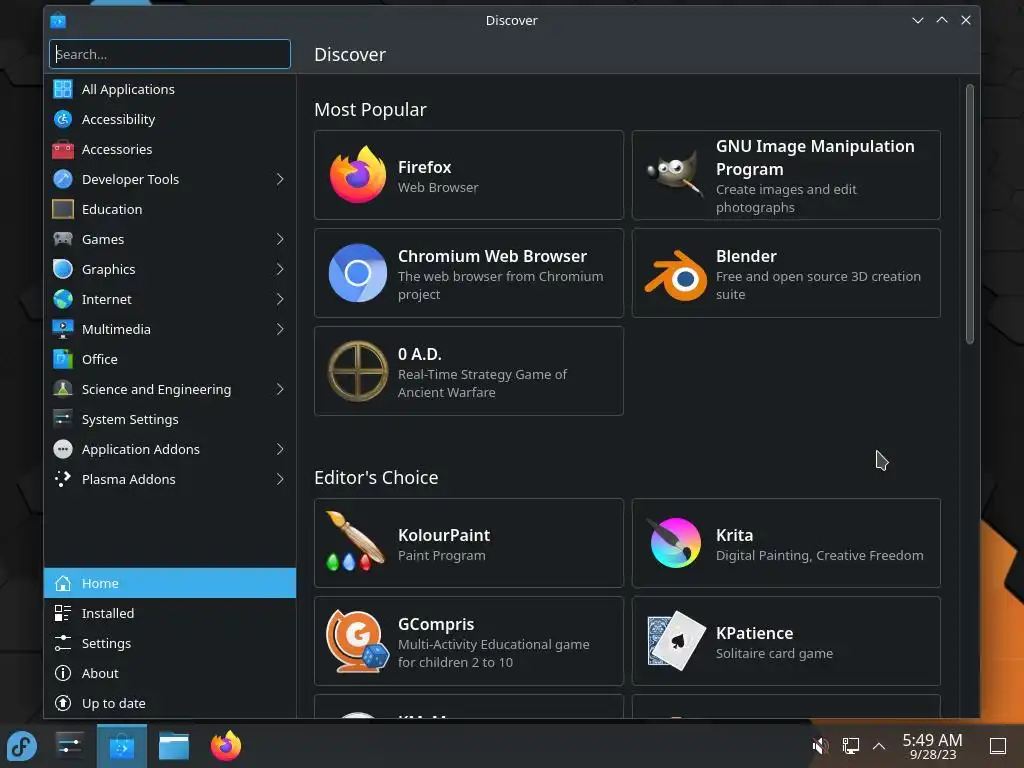Click the Discover app icon in title bar
This screenshot has height=768, width=1024.
point(58,20)
